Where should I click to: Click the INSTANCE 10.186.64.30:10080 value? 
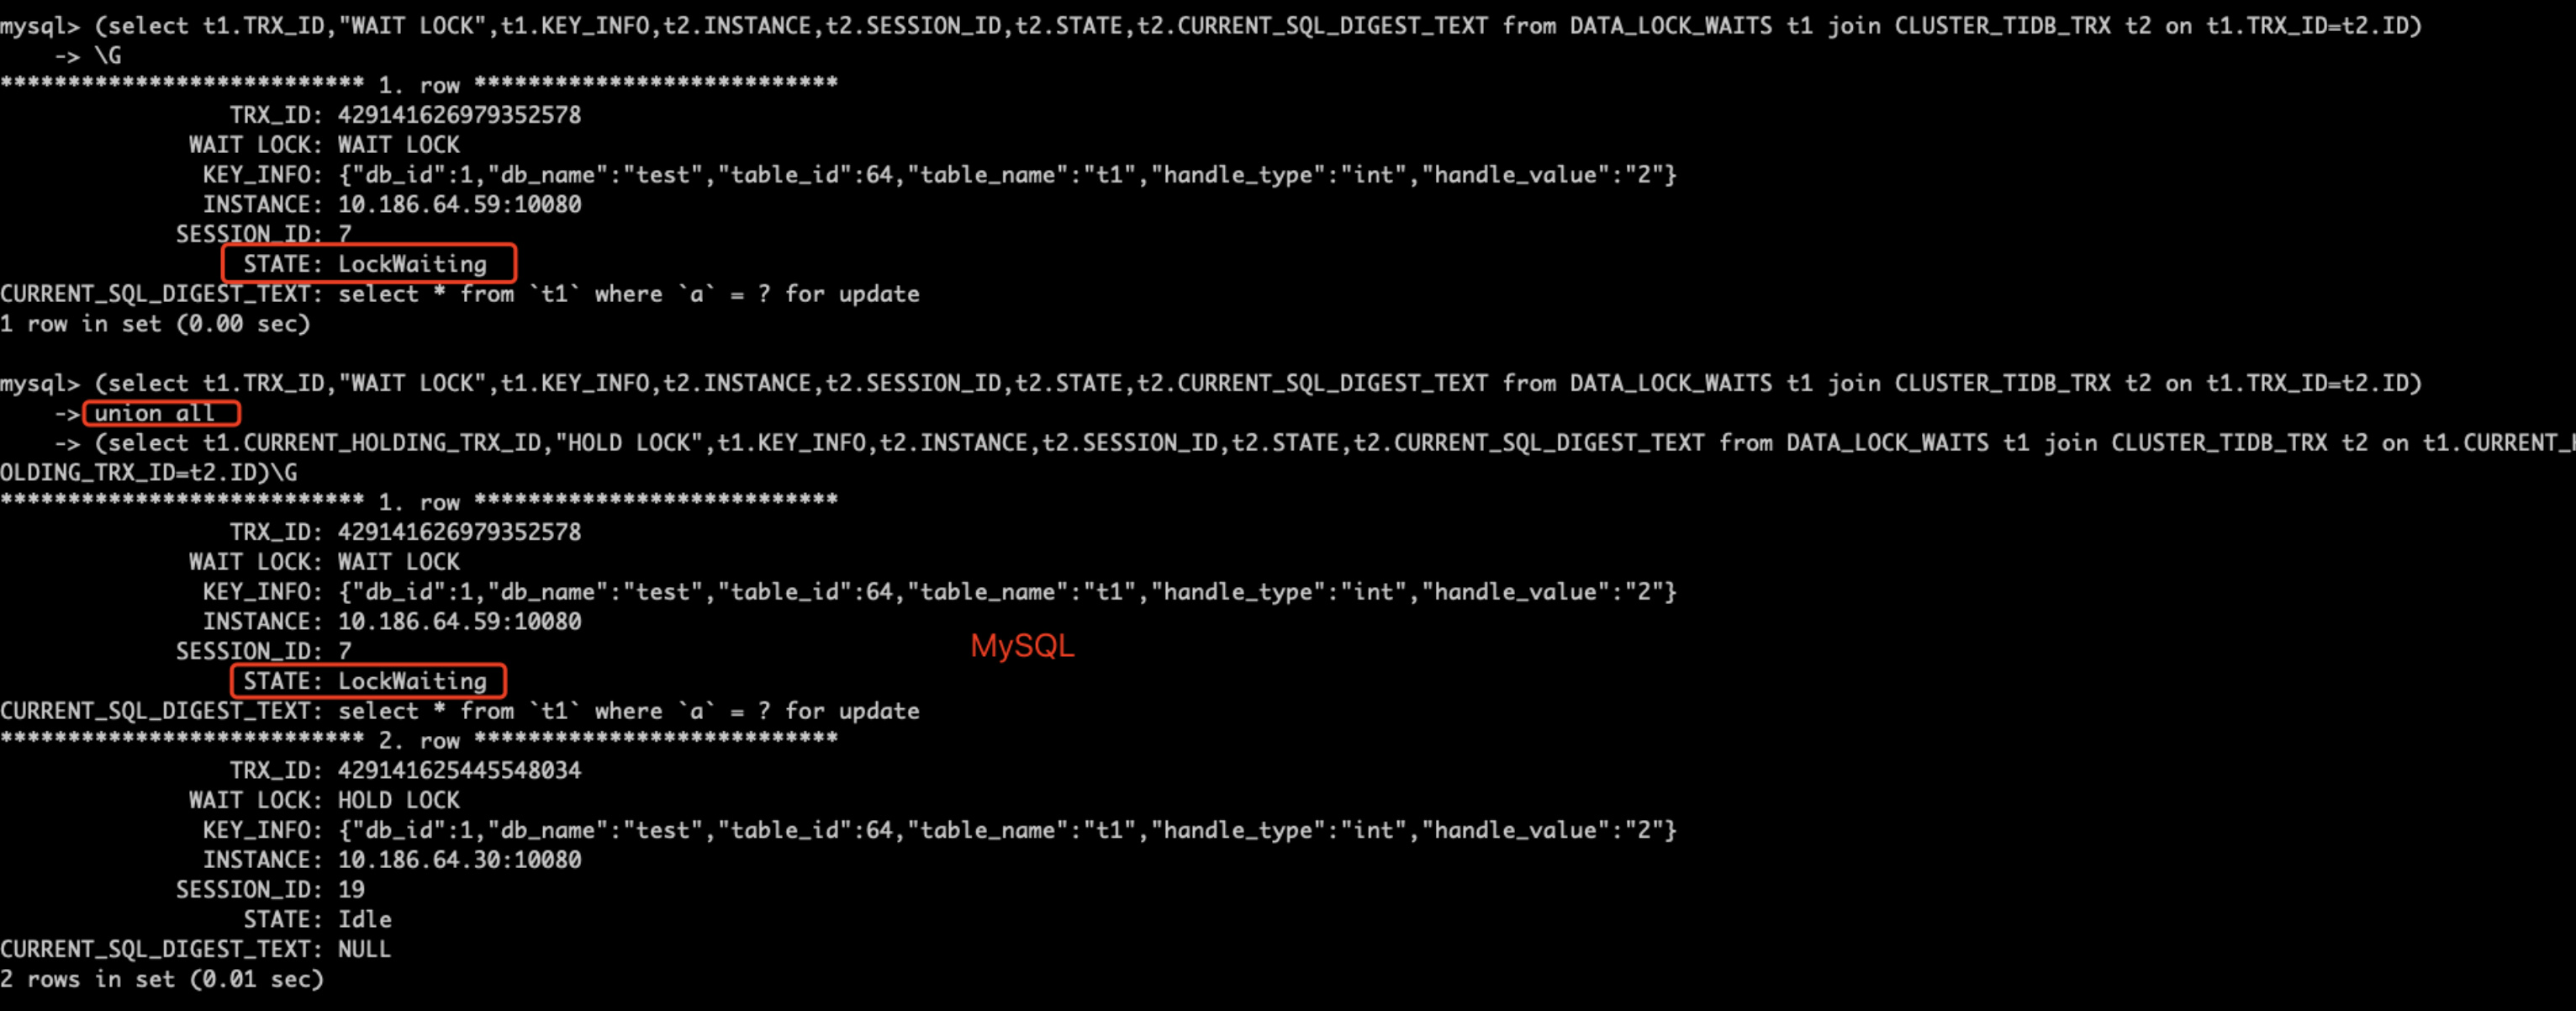459,860
